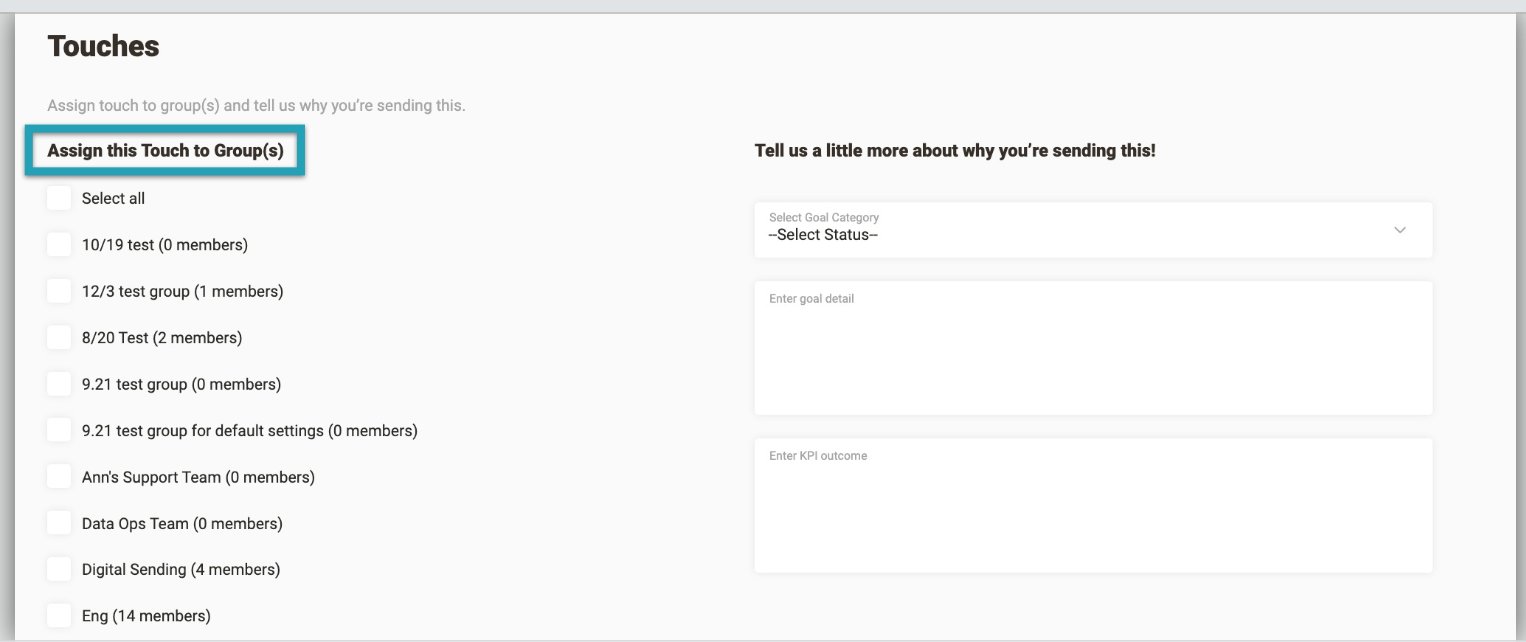Image resolution: width=1526 pixels, height=642 pixels.
Task: Check the Select all checkbox
Action: tap(59, 198)
